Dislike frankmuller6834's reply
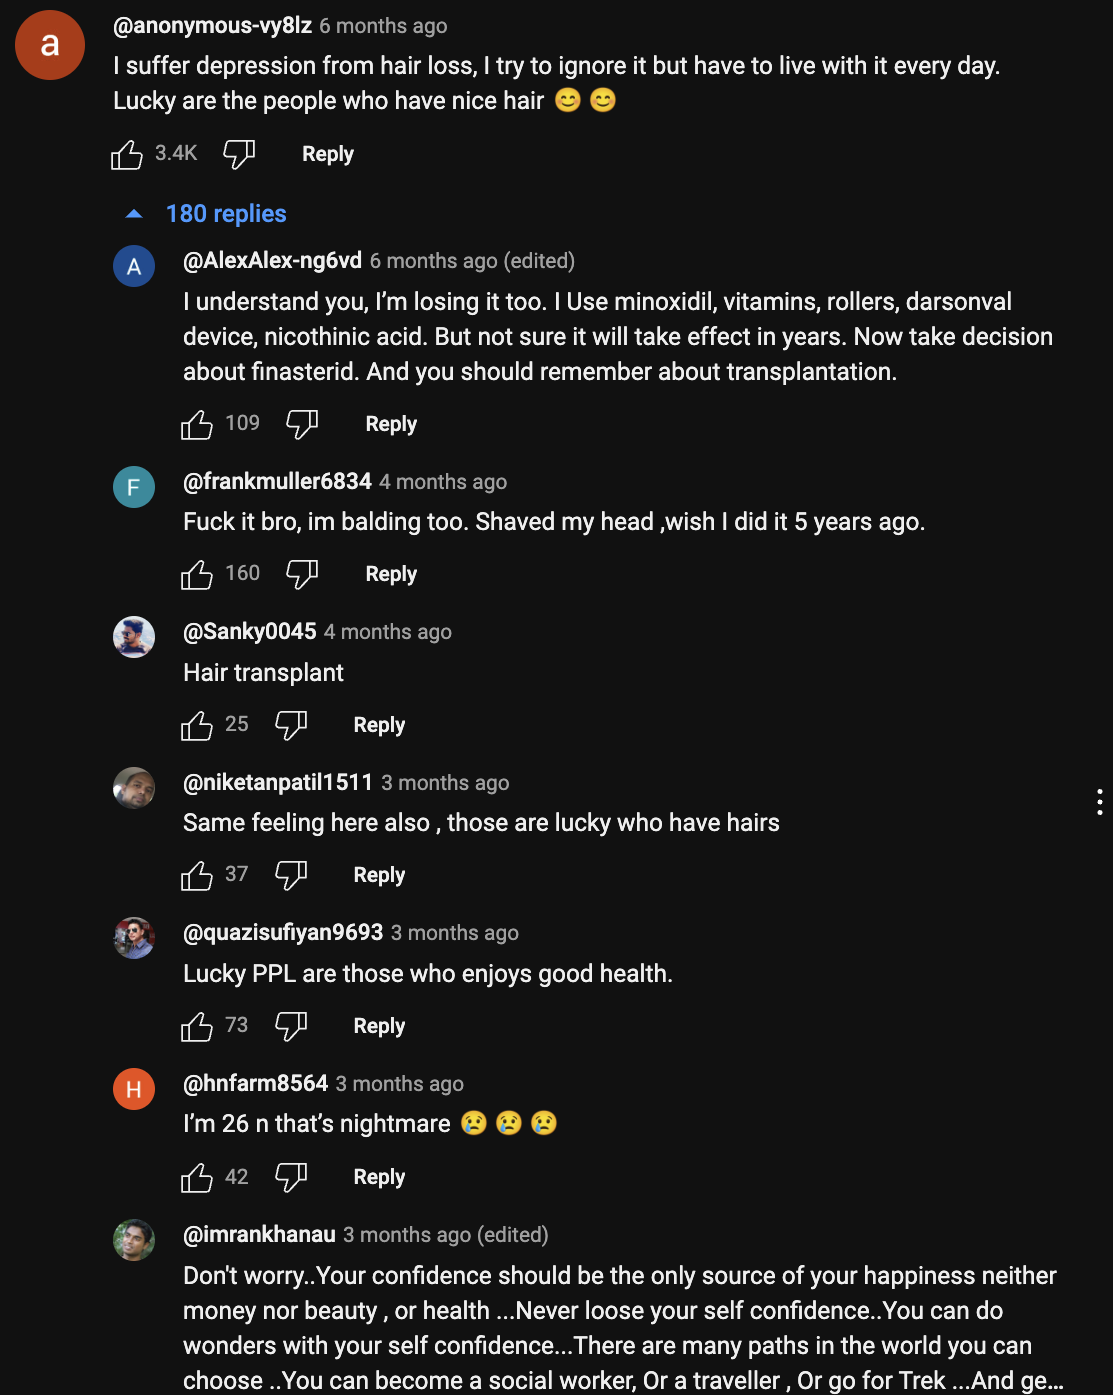The image size is (1113, 1395). [302, 575]
